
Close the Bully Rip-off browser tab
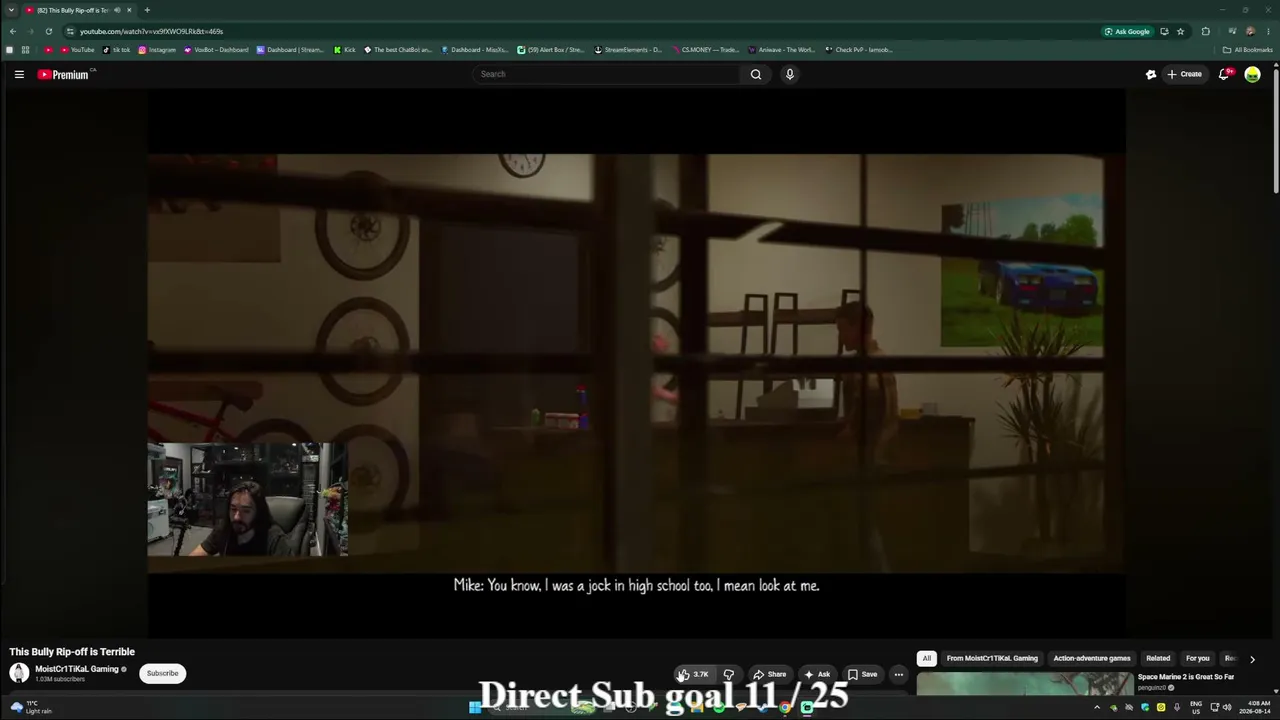coord(129,10)
